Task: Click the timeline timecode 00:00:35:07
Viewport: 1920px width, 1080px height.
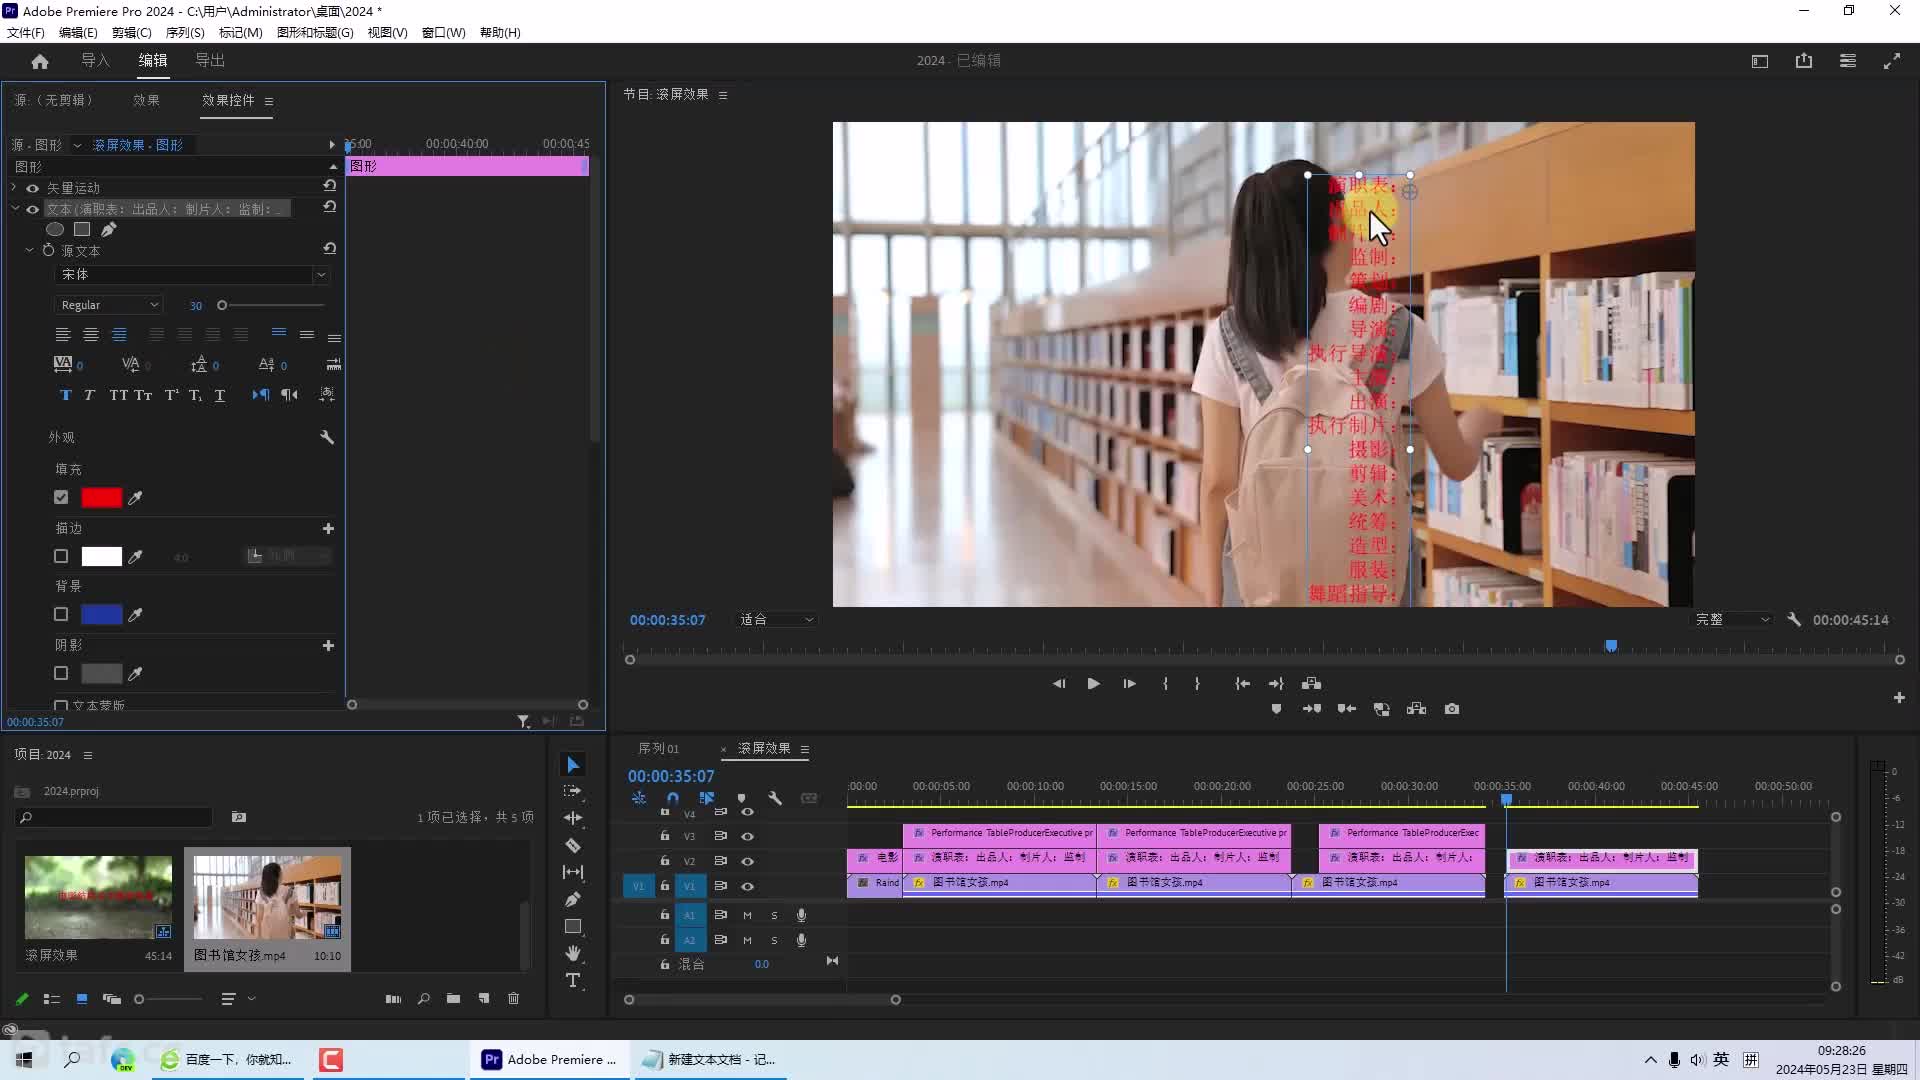Action: (x=671, y=776)
